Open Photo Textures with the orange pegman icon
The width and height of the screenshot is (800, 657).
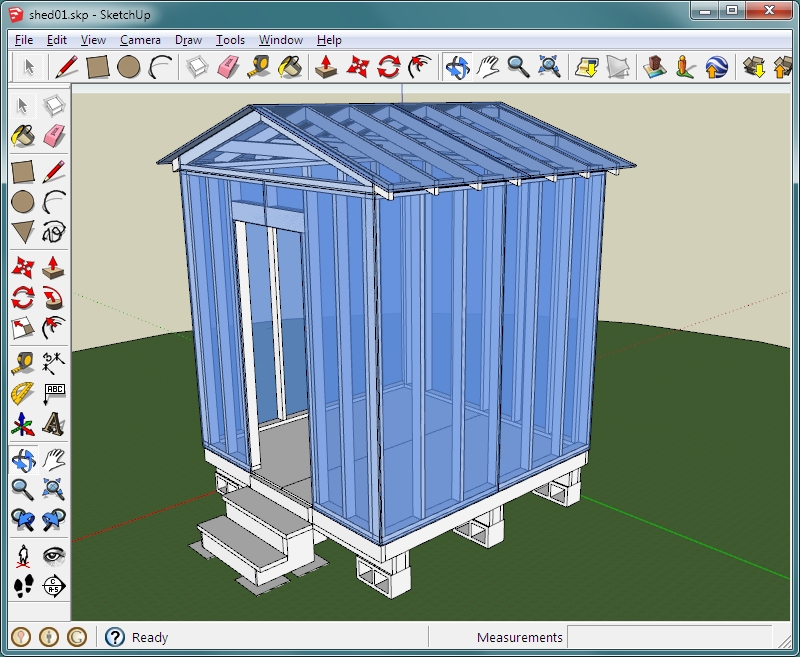(685, 67)
